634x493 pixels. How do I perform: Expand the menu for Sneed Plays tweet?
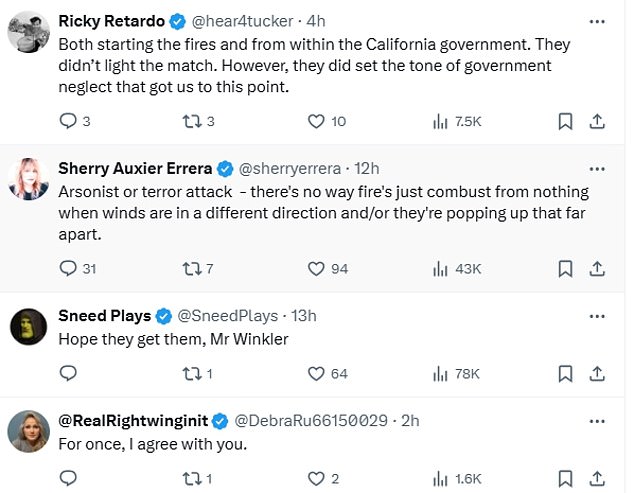(x=597, y=316)
